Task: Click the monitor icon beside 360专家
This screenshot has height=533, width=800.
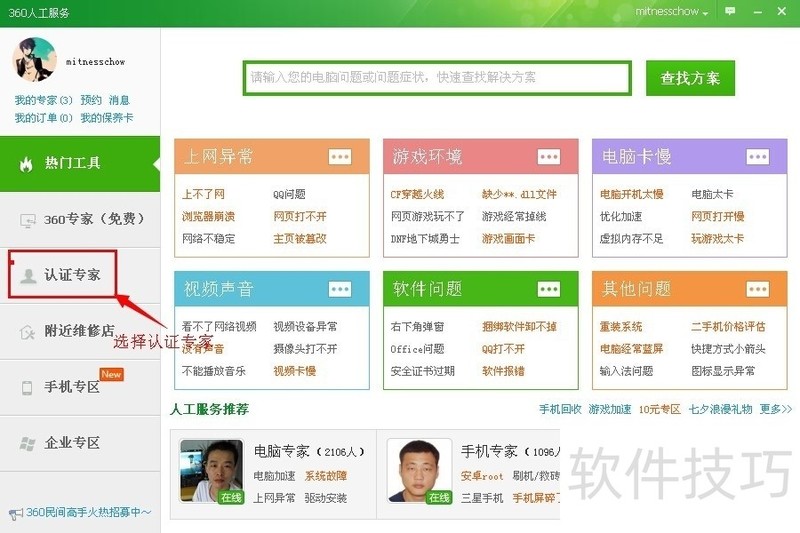Action: 27,220
